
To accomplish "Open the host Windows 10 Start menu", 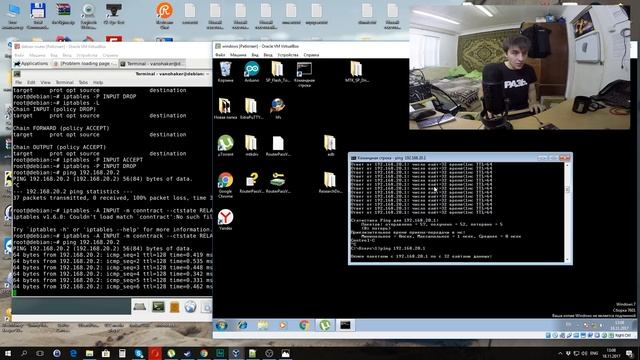I will (8, 353).
